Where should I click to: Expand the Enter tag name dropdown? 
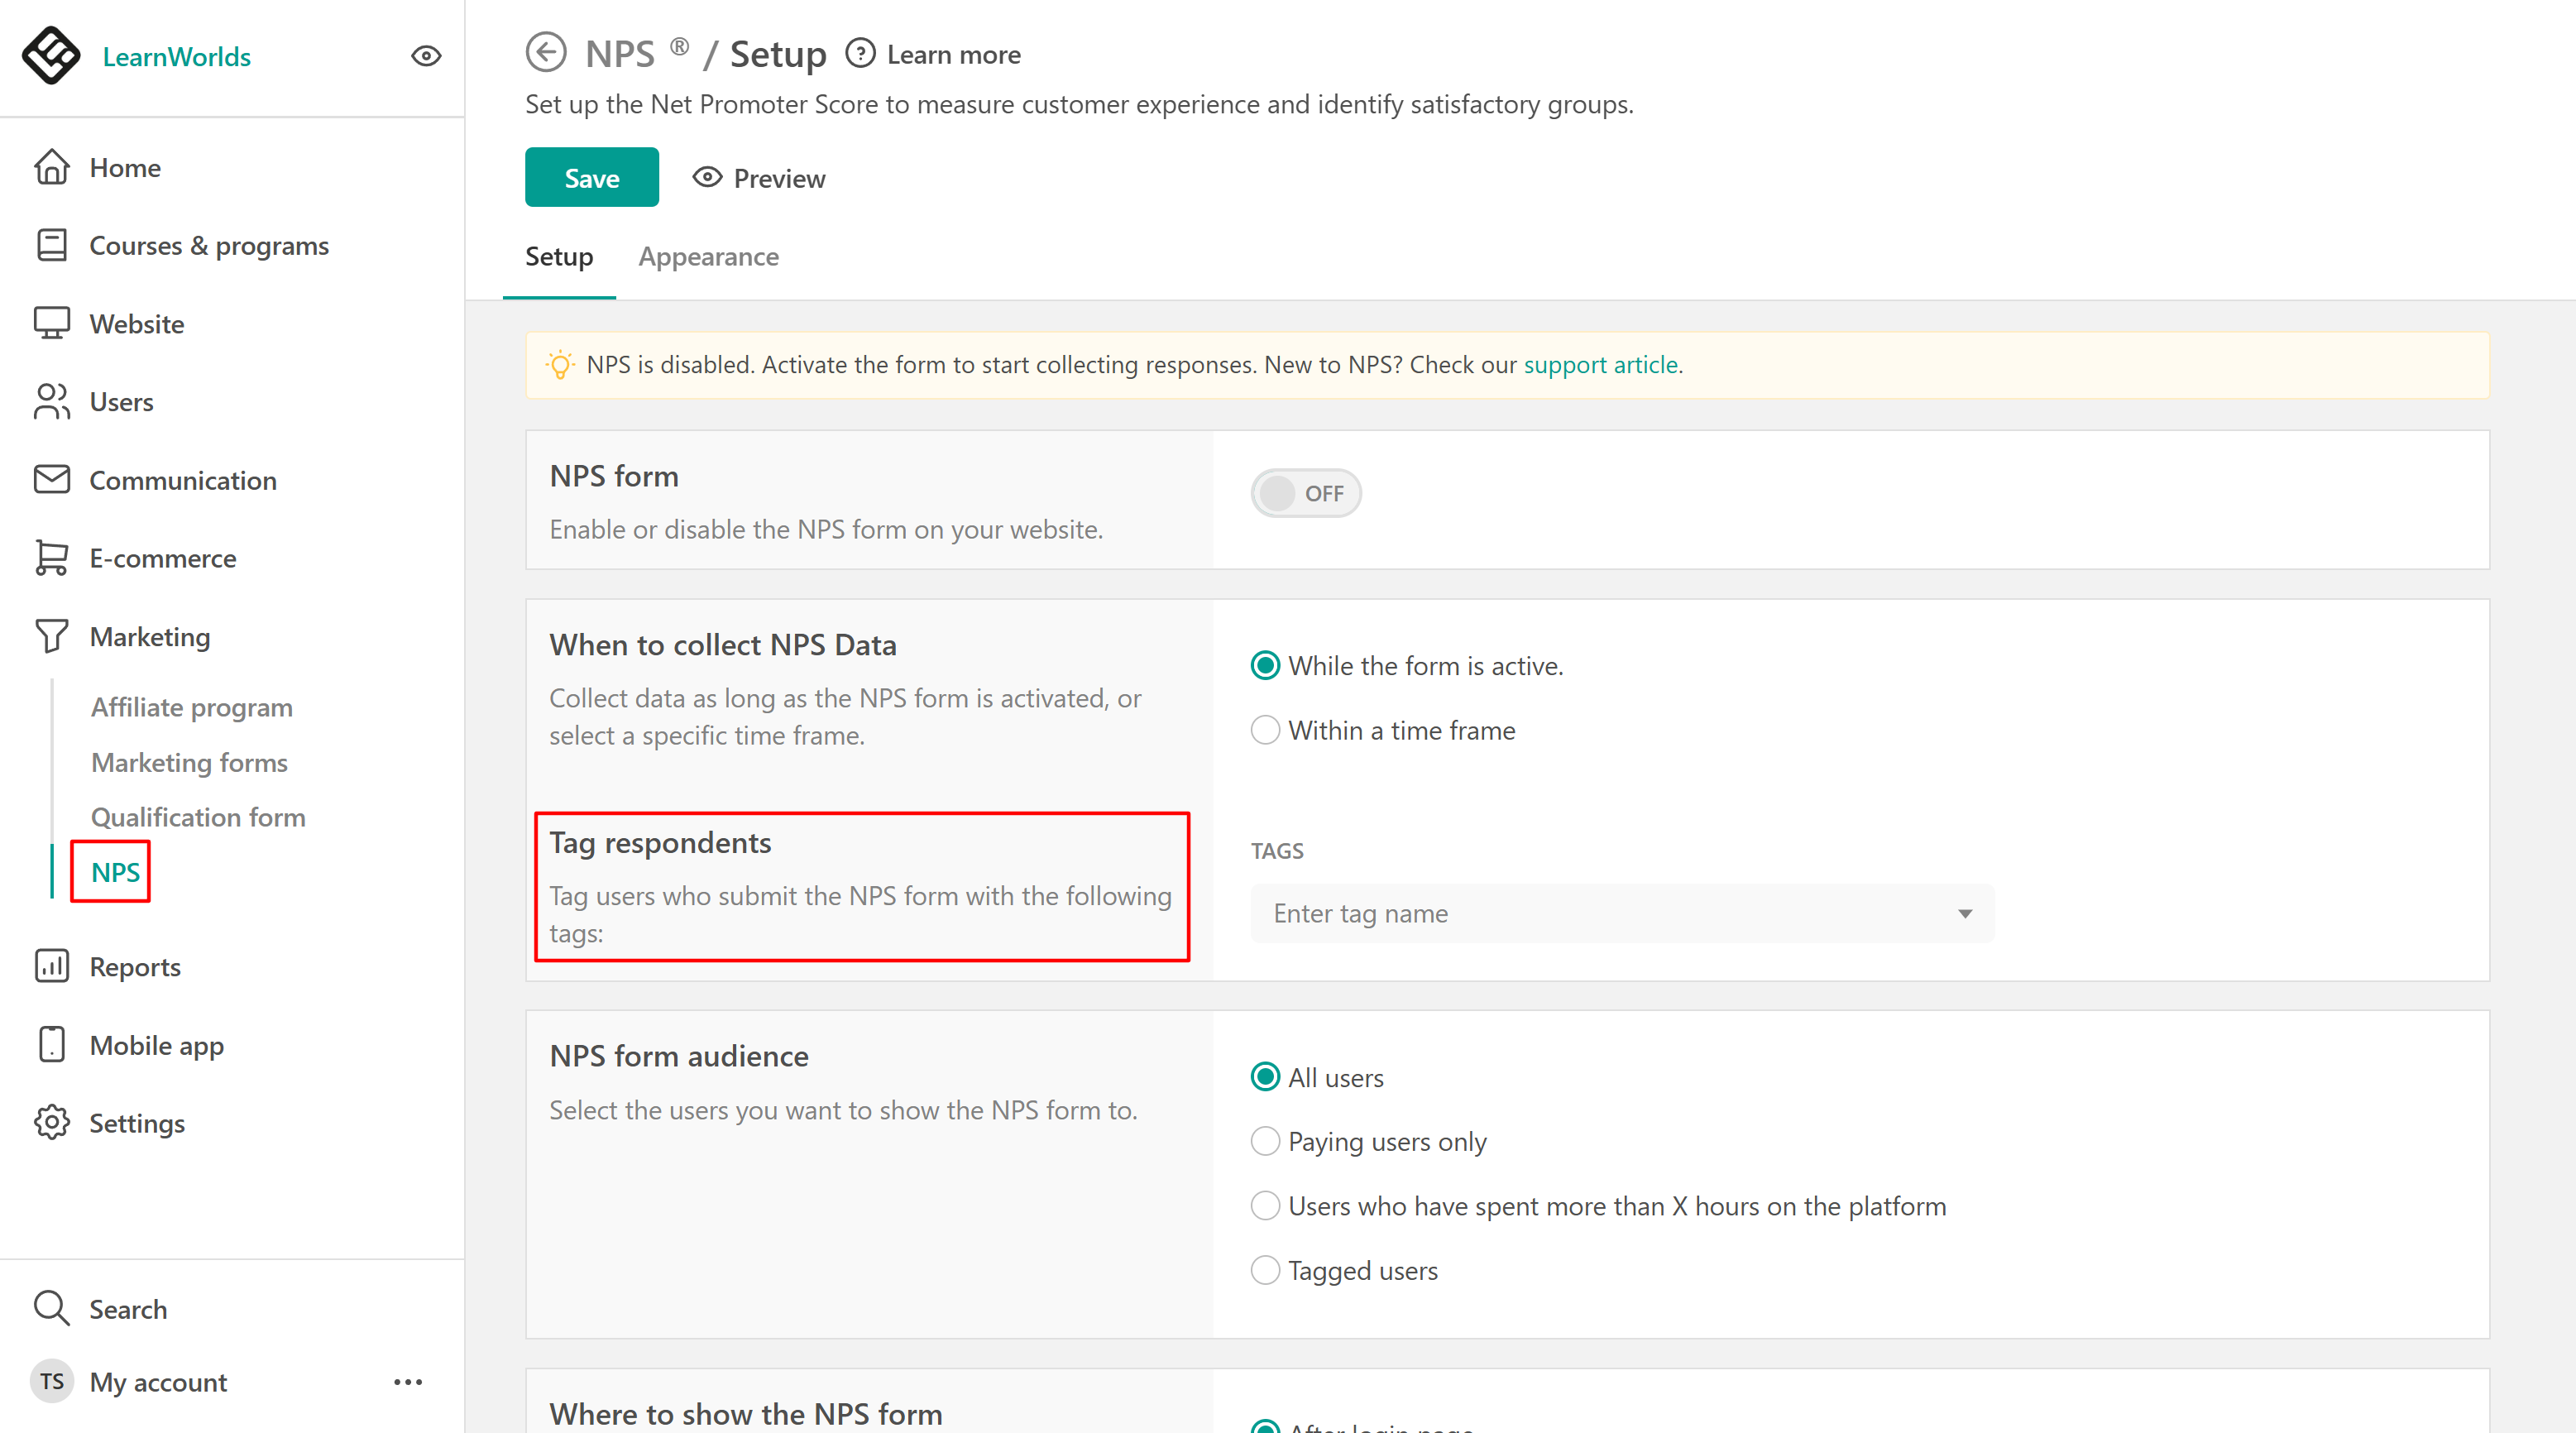click(1964, 913)
